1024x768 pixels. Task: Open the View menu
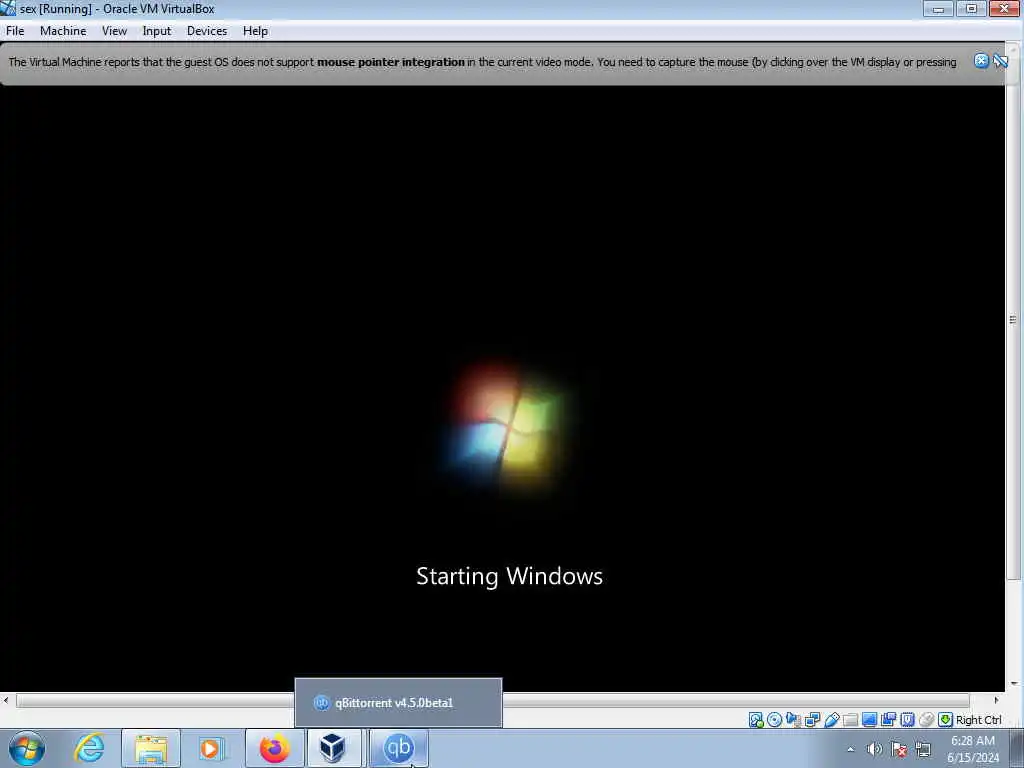[x=114, y=31]
